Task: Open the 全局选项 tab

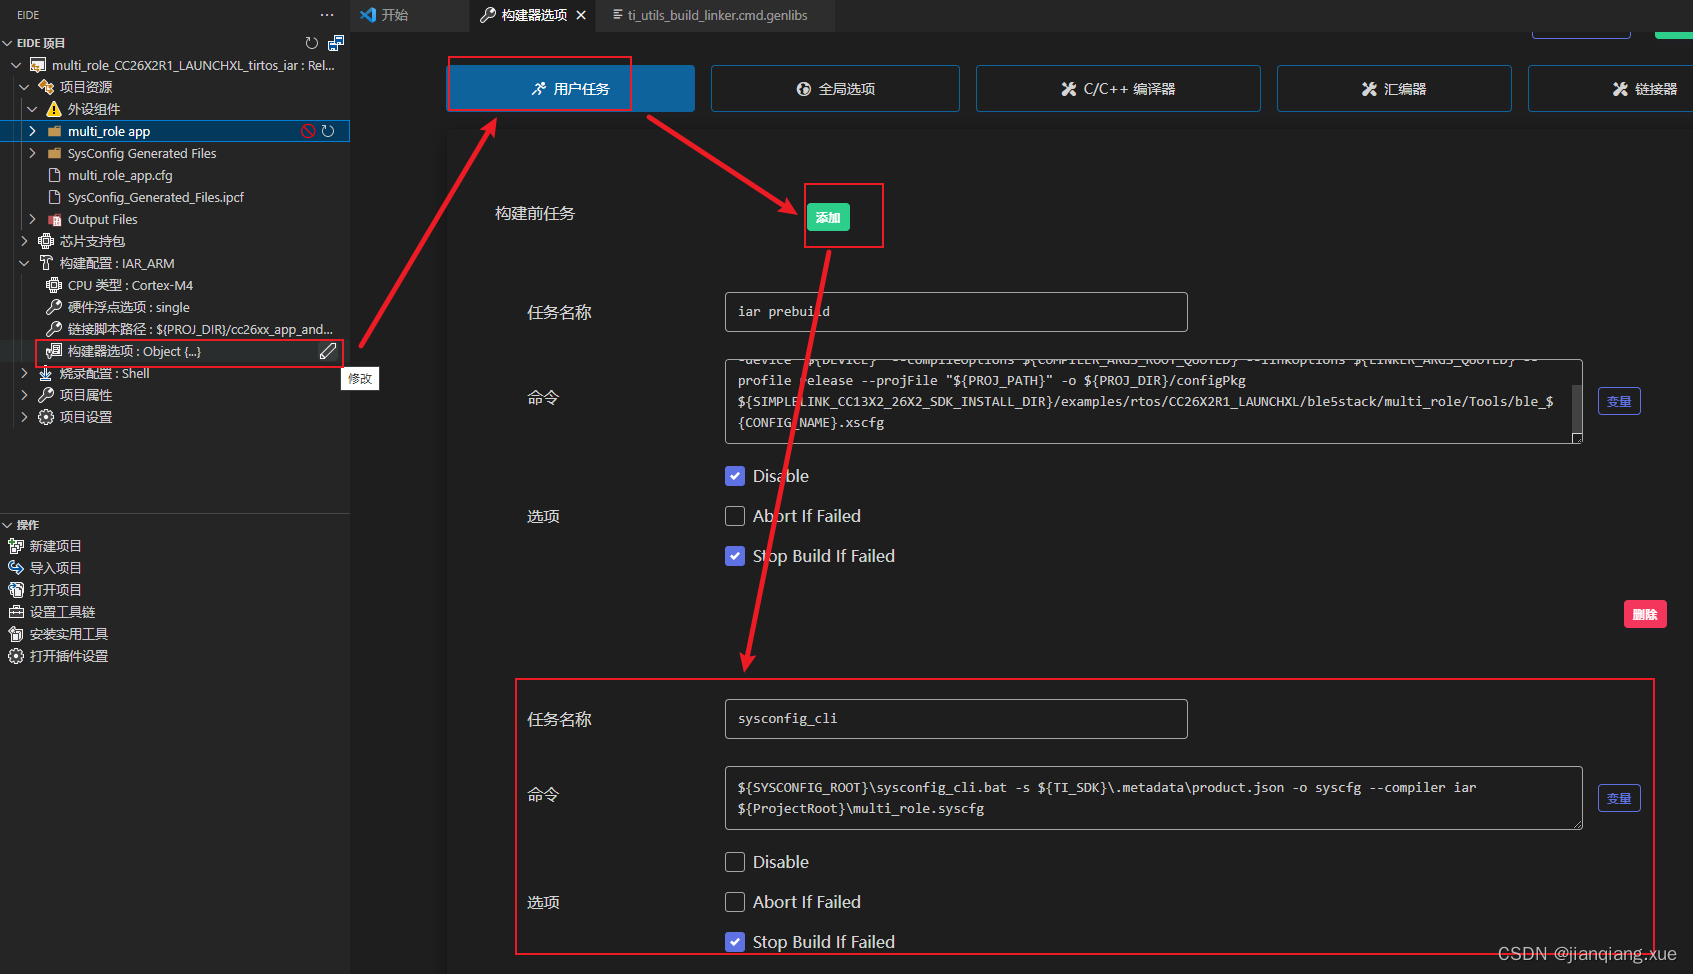Action: [835, 89]
